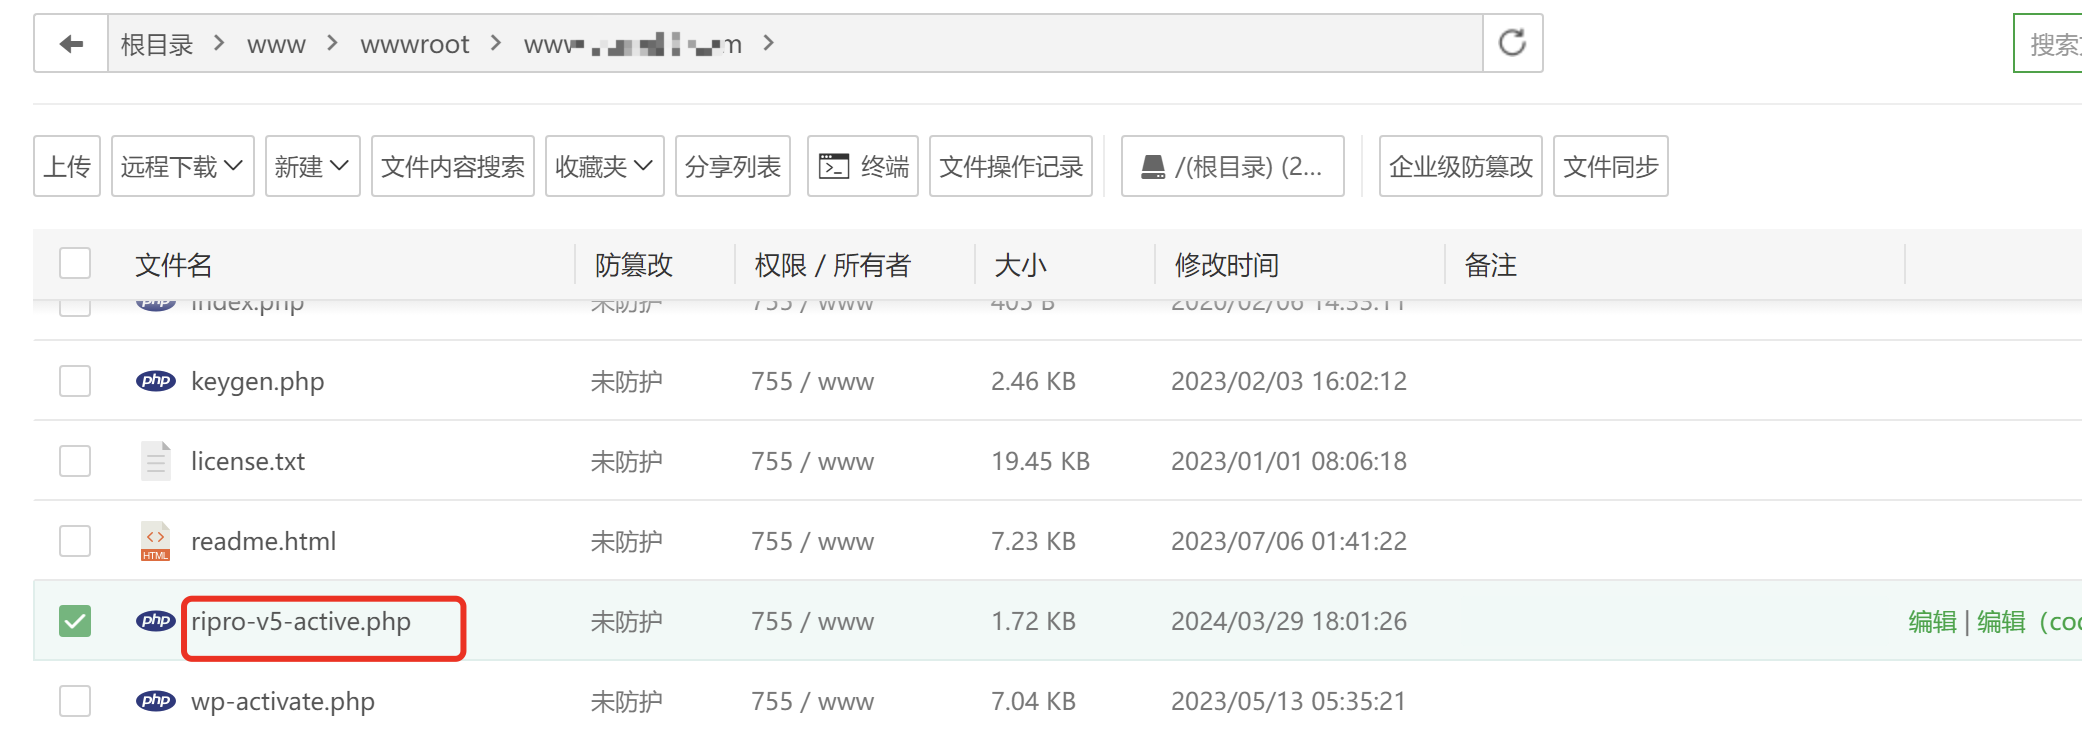Expand the chevron after www breadcrumb
This screenshot has height=736, width=2082.
[332, 43]
